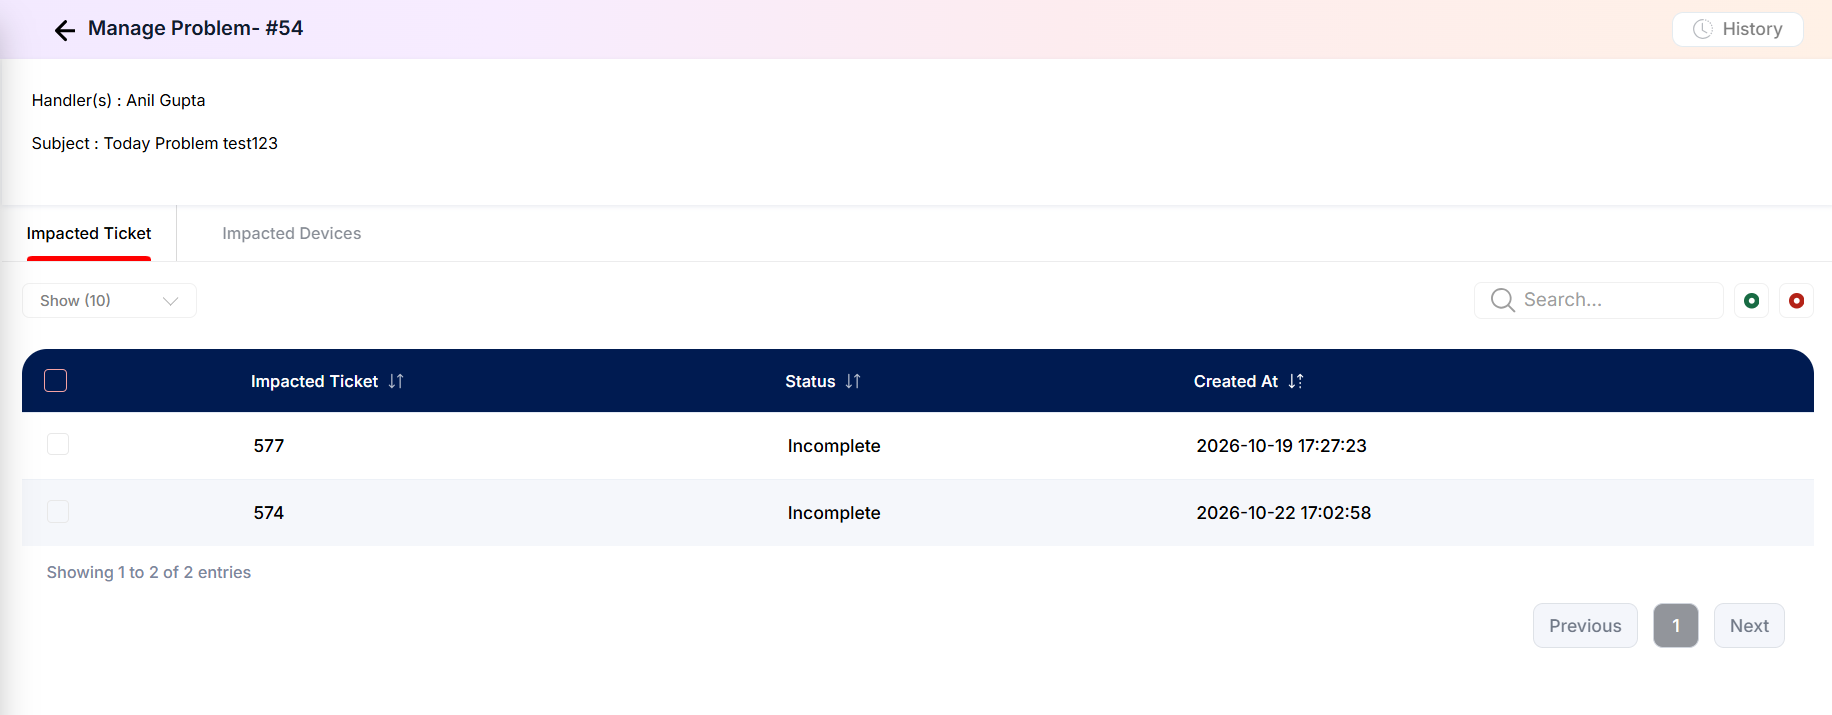
Task: Go to page 1
Action: click(1676, 625)
